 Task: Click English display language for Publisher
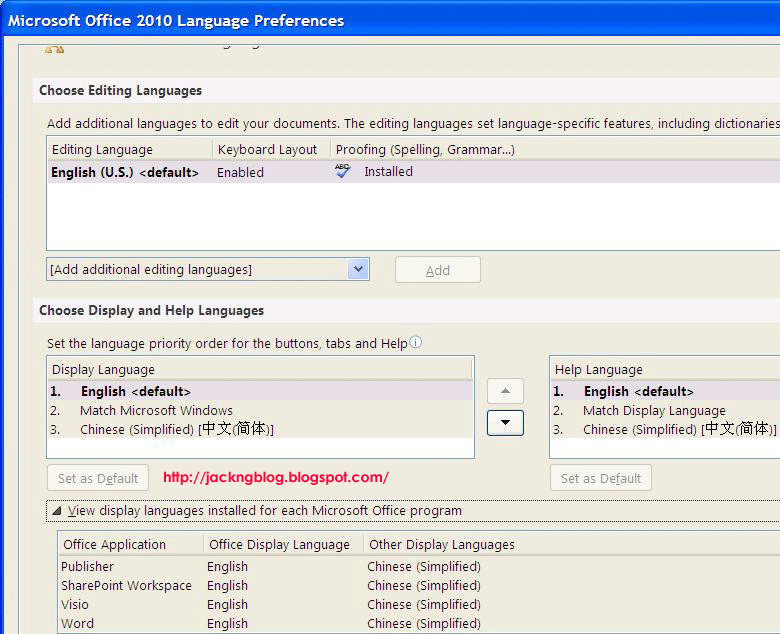tap(227, 566)
